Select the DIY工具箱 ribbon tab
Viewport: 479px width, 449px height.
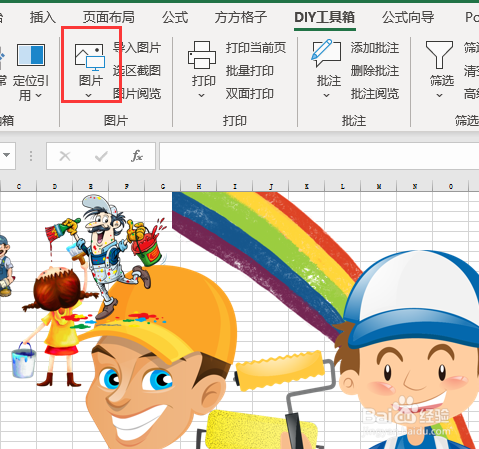(325, 17)
